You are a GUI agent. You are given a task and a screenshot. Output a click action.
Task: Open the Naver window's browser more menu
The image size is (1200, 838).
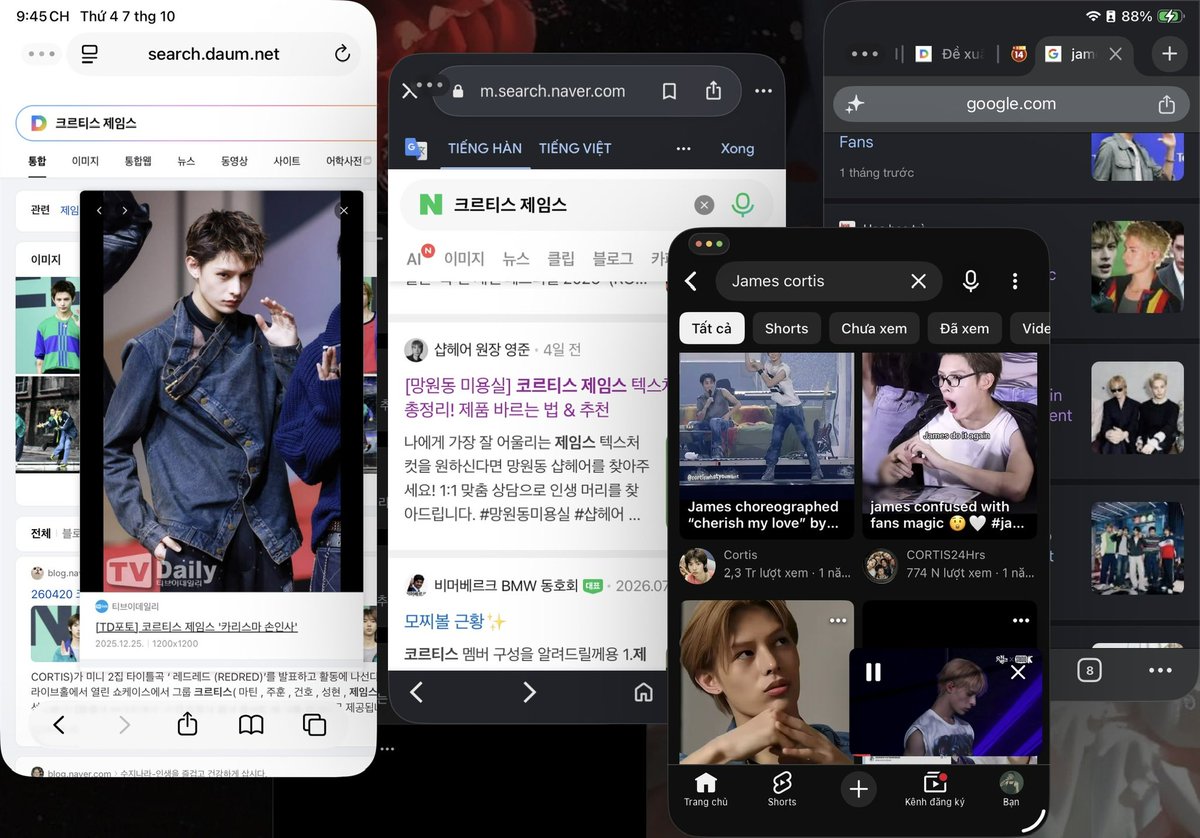(763, 91)
